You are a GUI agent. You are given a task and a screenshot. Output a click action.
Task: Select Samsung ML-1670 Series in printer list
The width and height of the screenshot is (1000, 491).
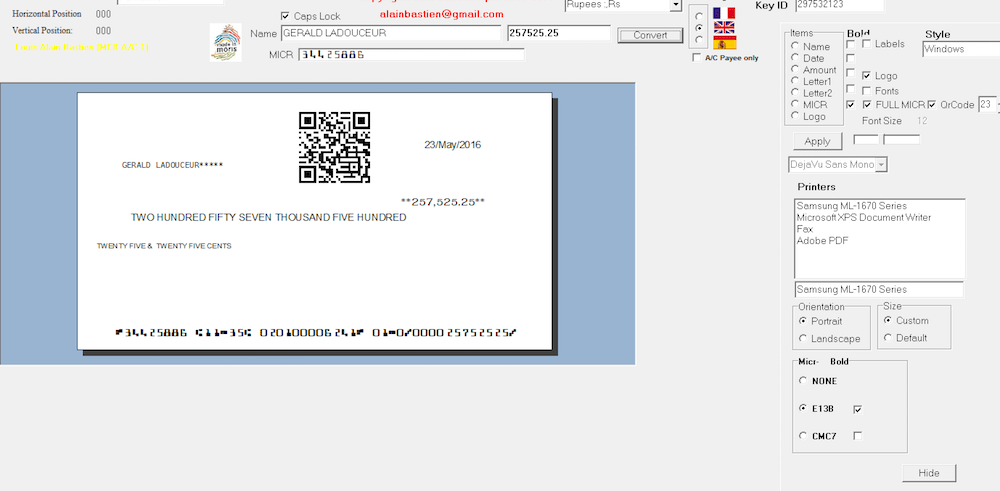pos(851,206)
